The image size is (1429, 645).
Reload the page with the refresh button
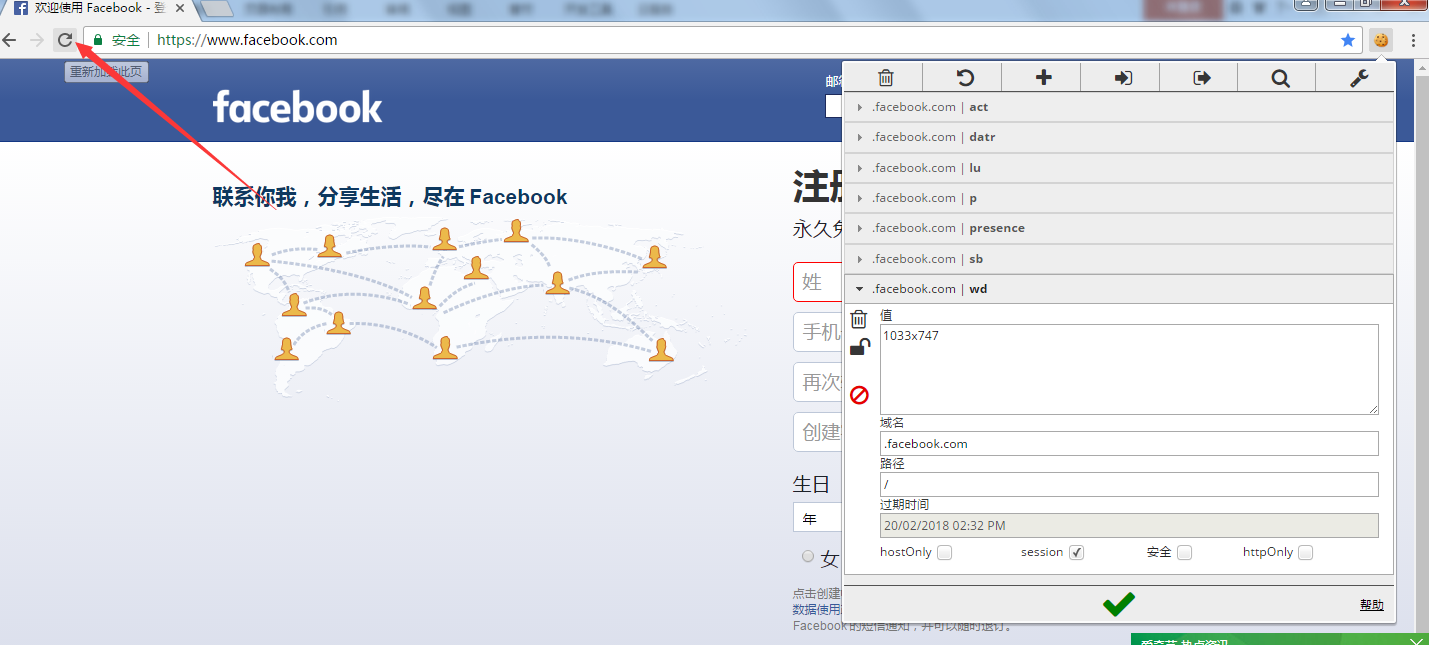pos(65,40)
